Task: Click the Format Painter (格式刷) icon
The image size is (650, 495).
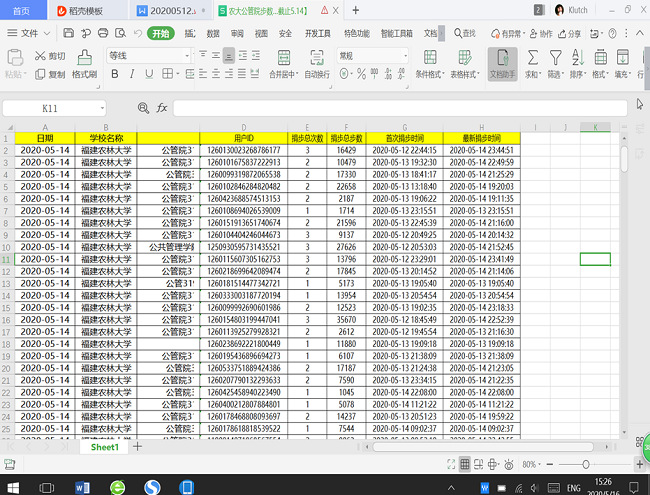Action: coord(85,58)
